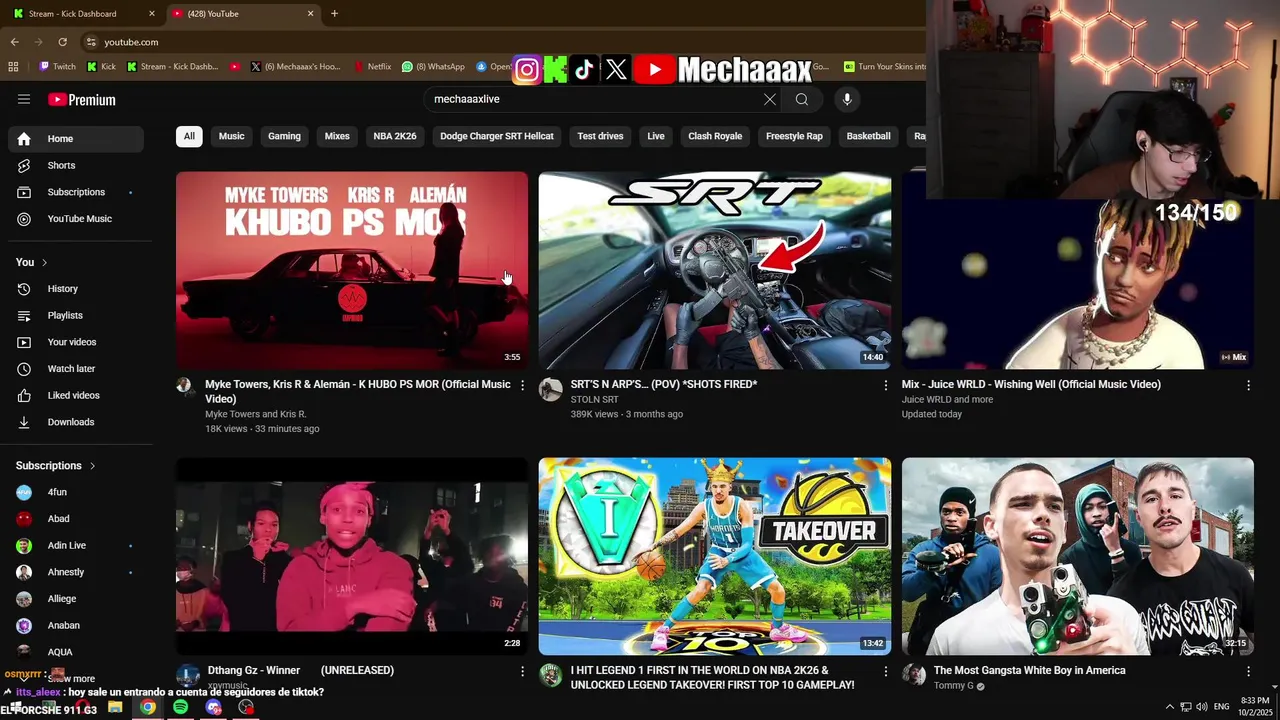Start voice search with the microphone icon
This screenshot has height=720, width=1280.
pyautogui.click(x=847, y=99)
